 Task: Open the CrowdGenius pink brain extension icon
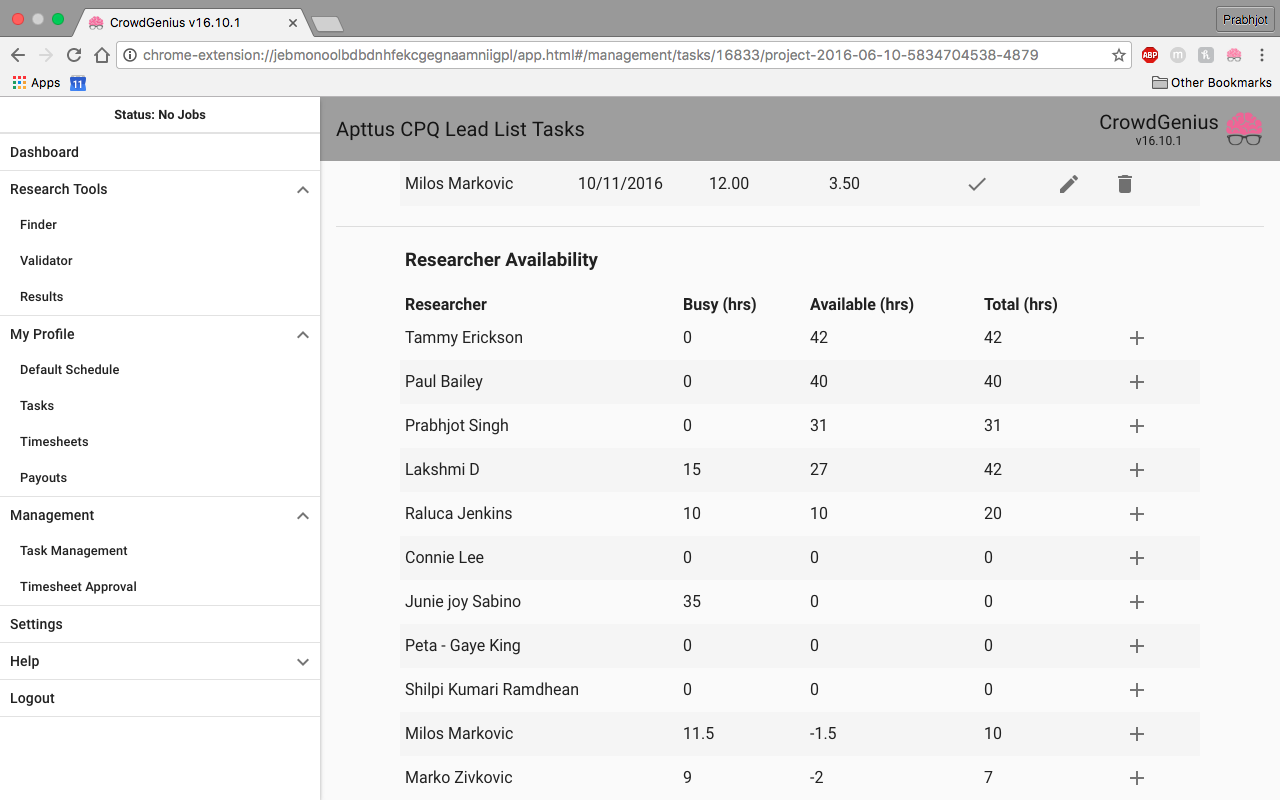(x=1234, y=55)
